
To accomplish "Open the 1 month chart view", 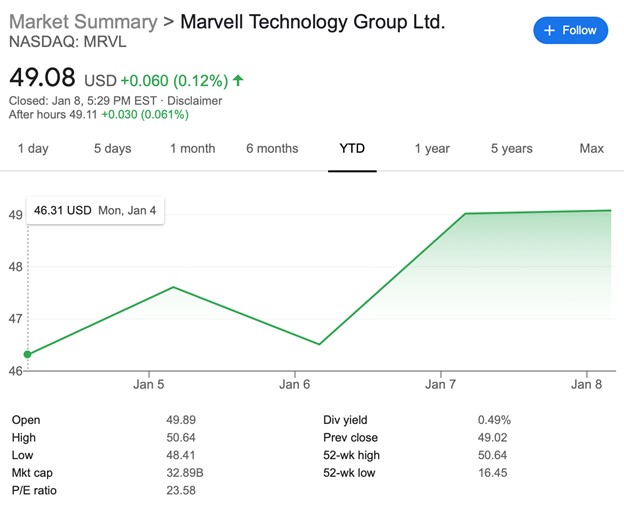I will click(x=192, y=148).
